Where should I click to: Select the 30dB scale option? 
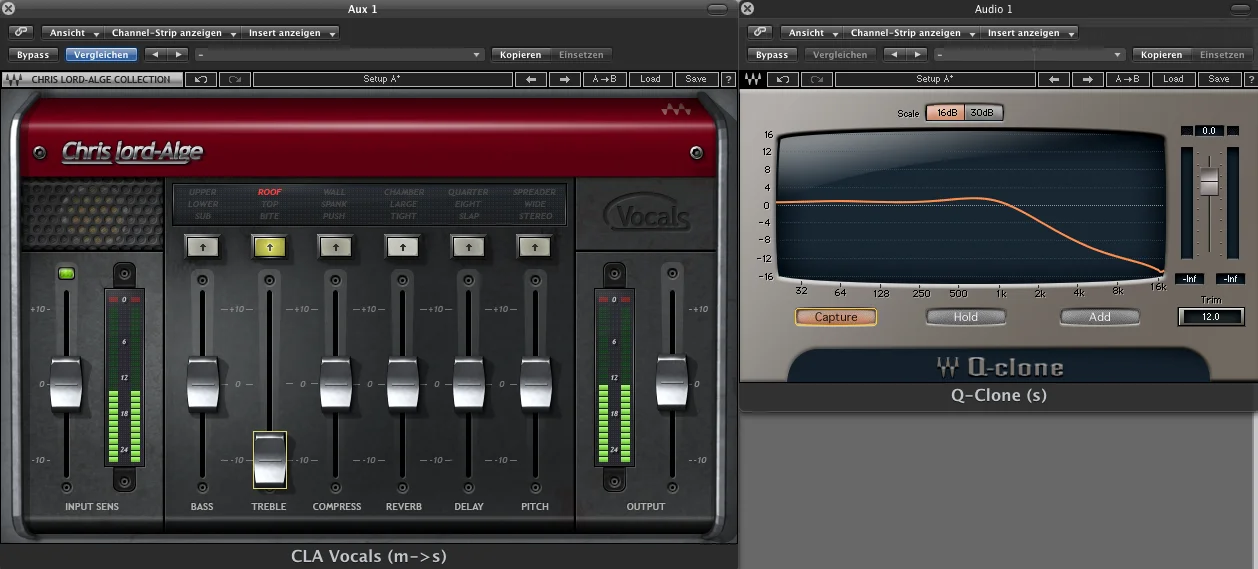(x=983, y=113)
